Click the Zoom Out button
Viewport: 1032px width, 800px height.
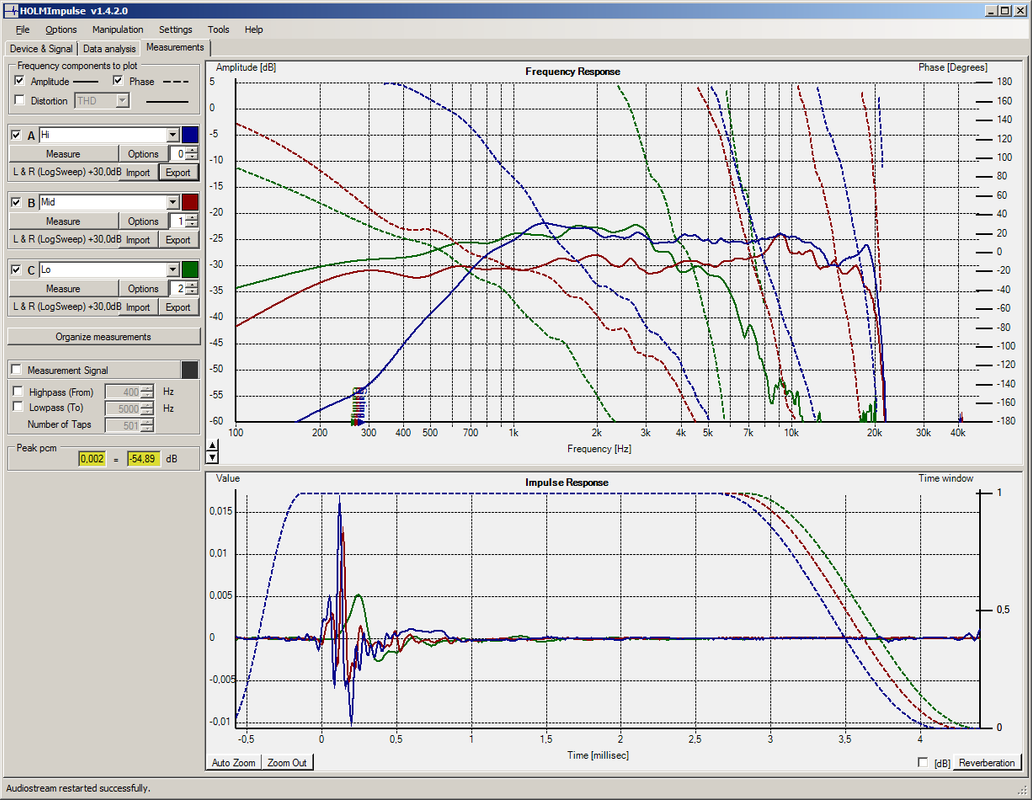[287, 762]
